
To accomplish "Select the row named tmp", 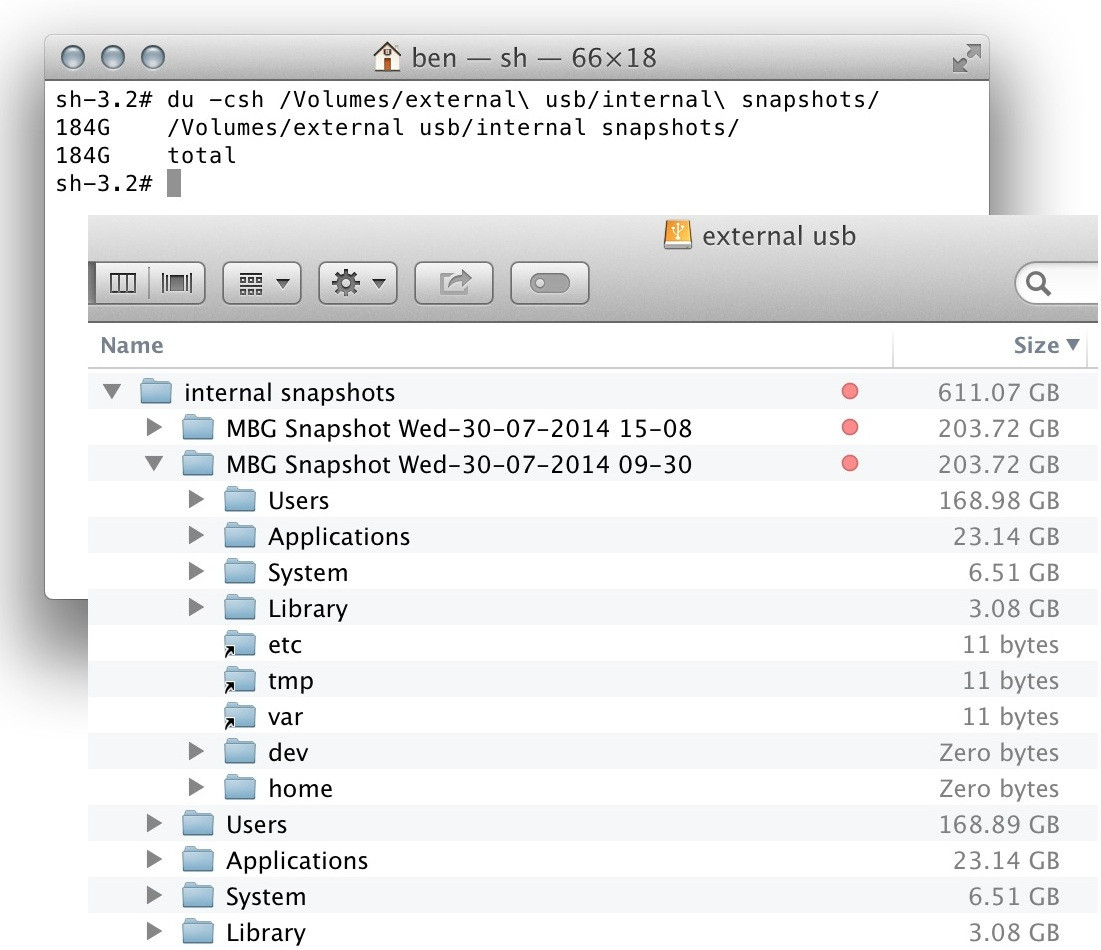I will pos(593,680).
